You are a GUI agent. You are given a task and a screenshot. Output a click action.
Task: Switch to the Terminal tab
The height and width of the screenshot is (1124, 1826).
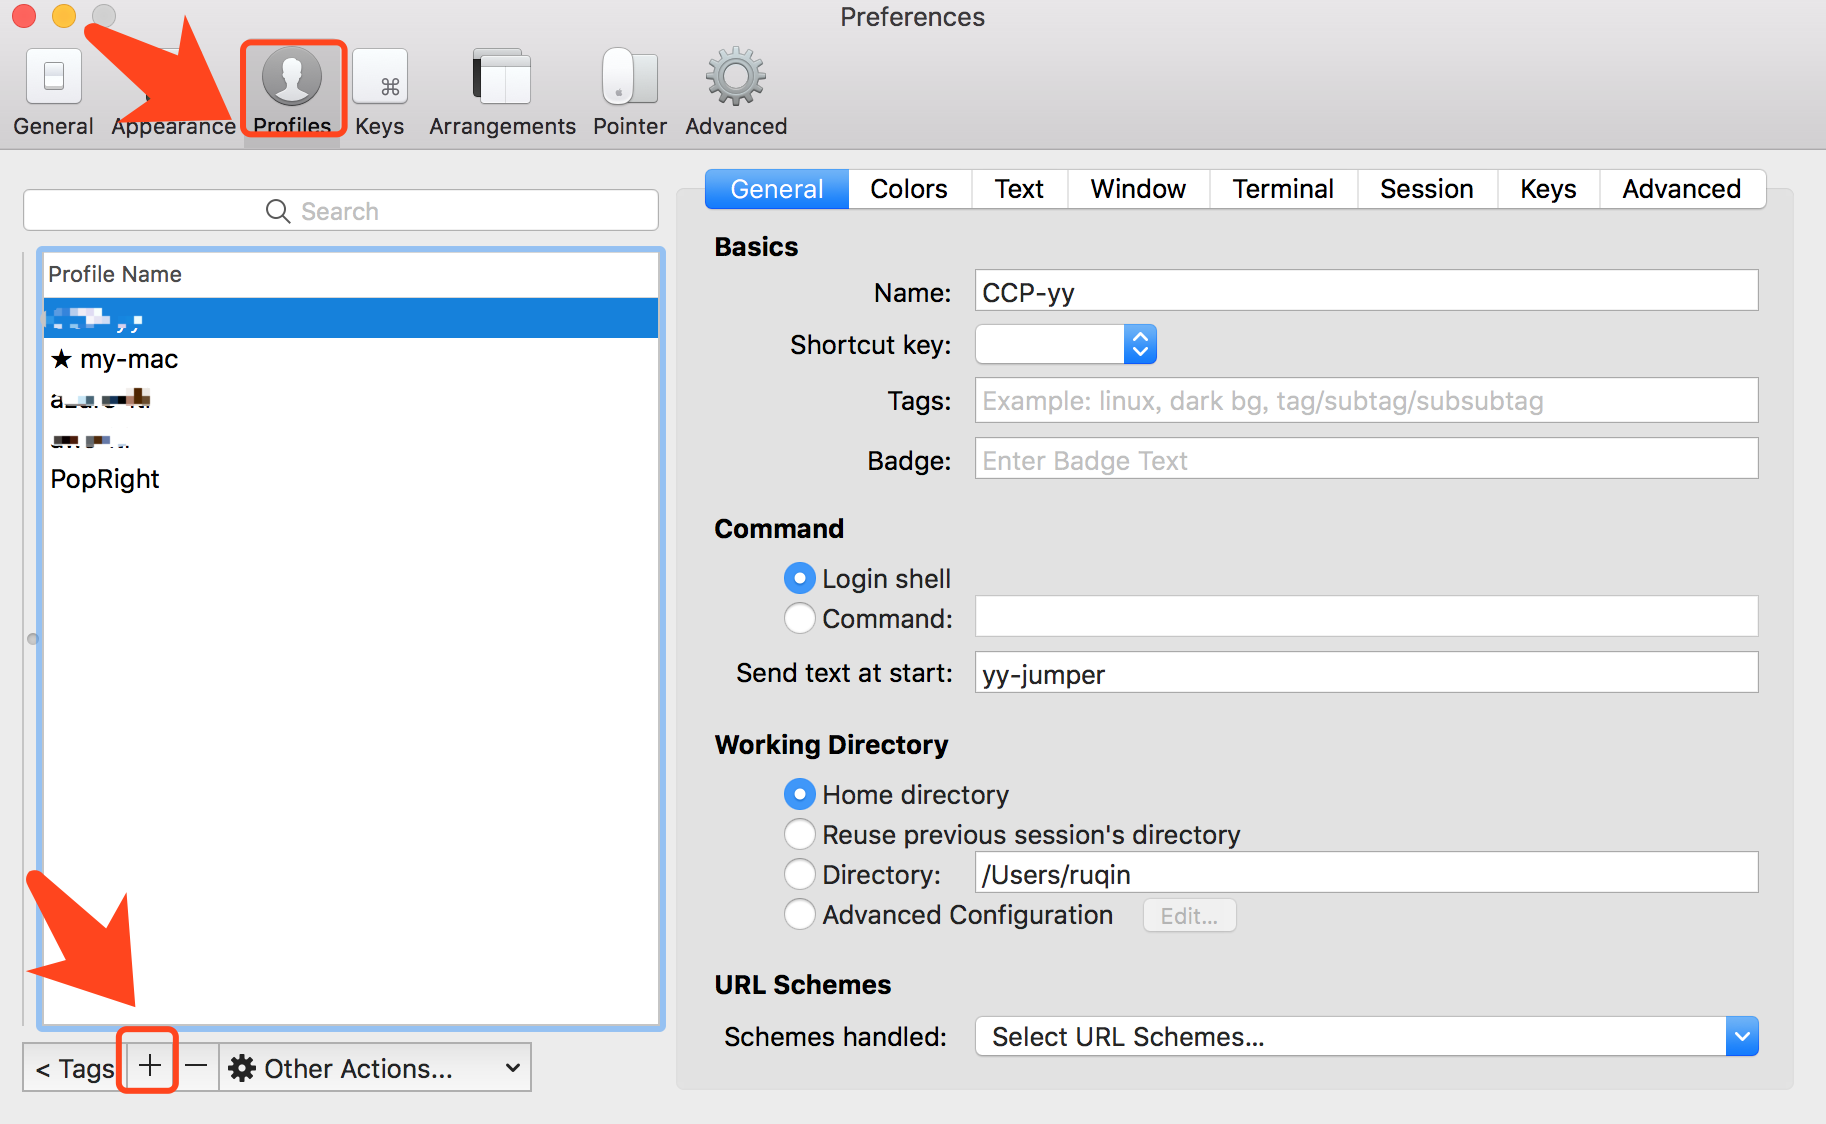tap(1283, 189)
